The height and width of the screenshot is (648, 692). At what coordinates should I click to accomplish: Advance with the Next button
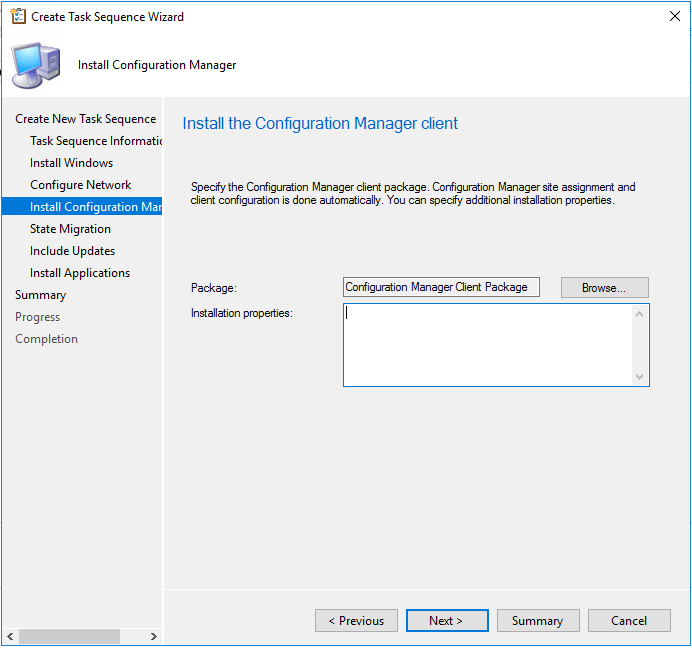click(447, 621)
